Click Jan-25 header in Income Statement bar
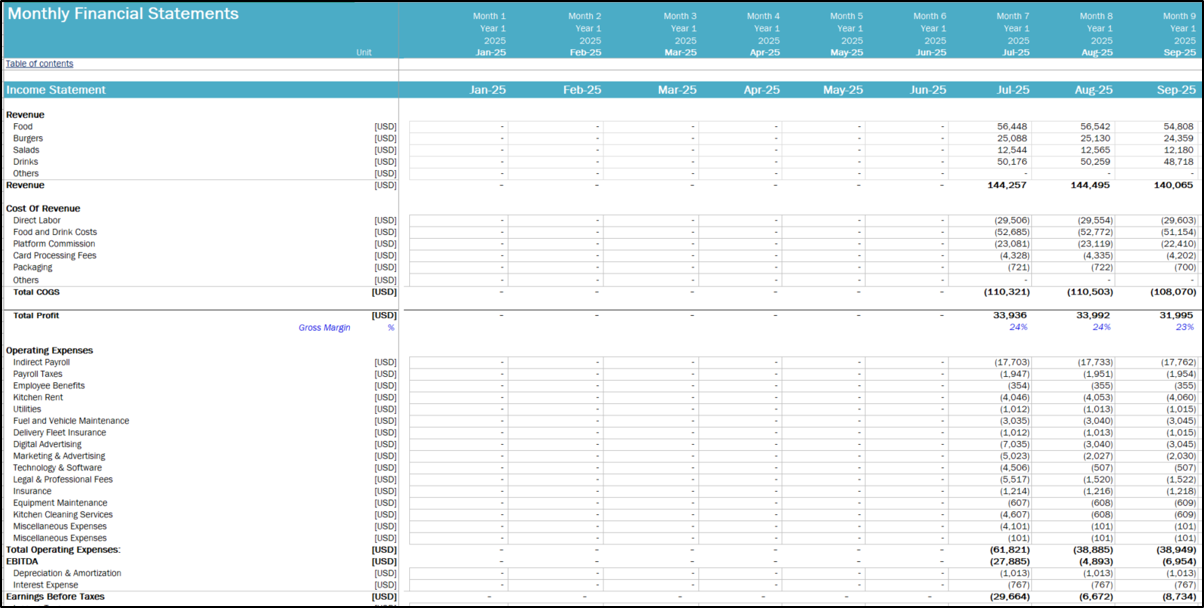 (x=488, y=90)
